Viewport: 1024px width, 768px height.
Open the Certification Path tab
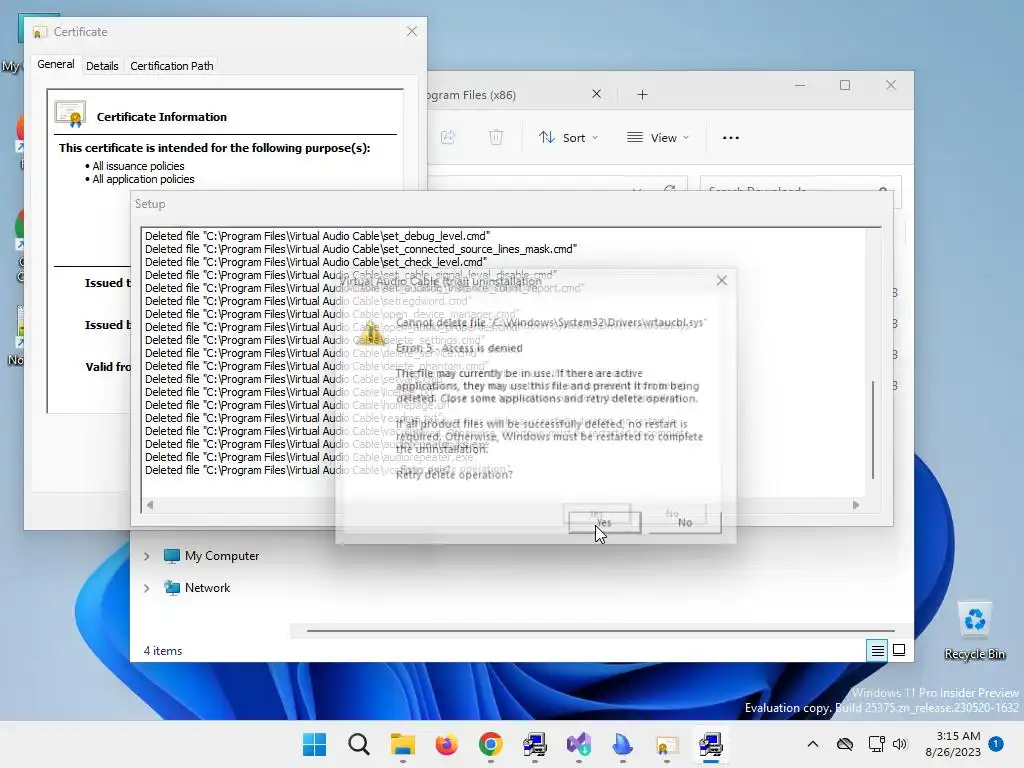pos(172,66)
